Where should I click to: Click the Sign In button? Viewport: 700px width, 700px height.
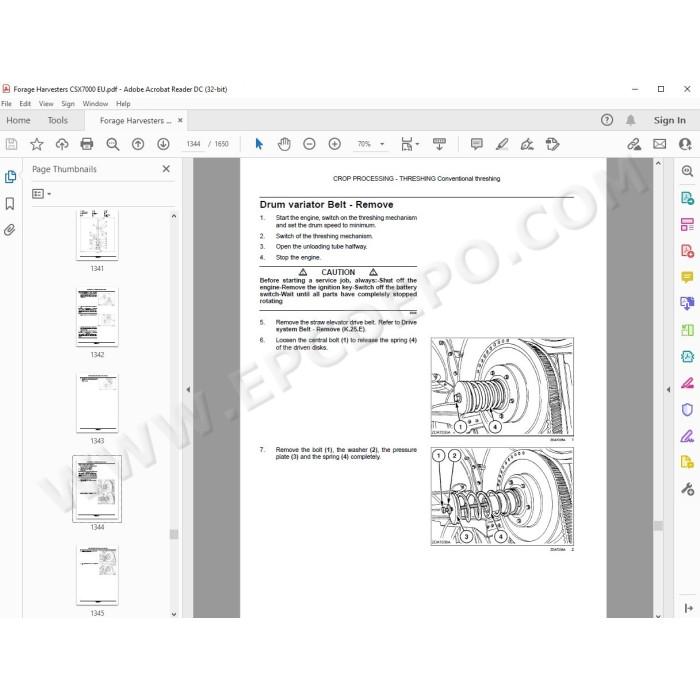669,120
